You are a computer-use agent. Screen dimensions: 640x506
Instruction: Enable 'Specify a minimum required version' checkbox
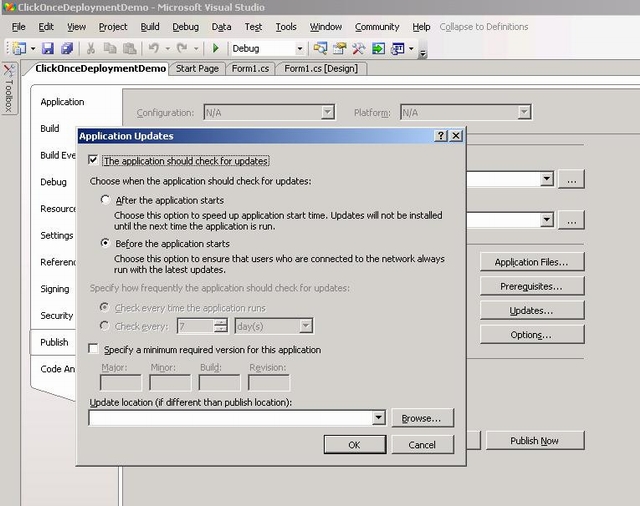tap(93, 349)
